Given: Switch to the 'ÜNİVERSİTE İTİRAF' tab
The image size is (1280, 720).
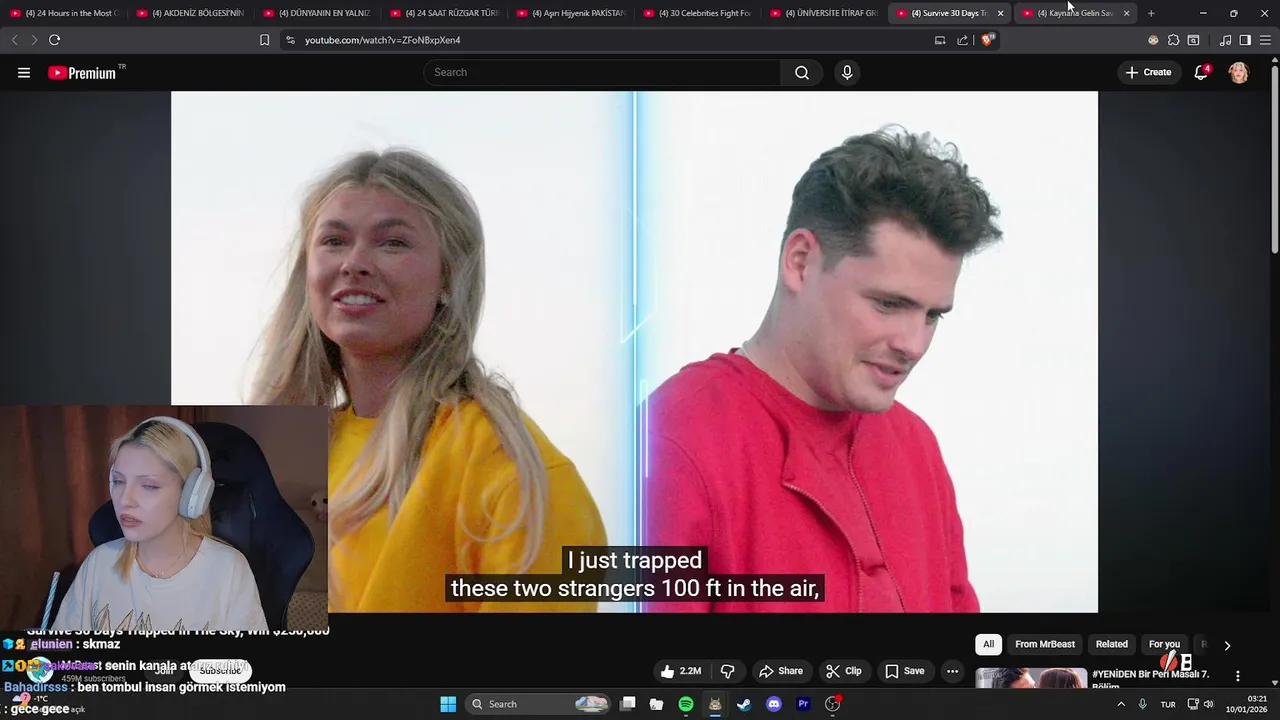Looking at the screenshot, I should (824, 13).
